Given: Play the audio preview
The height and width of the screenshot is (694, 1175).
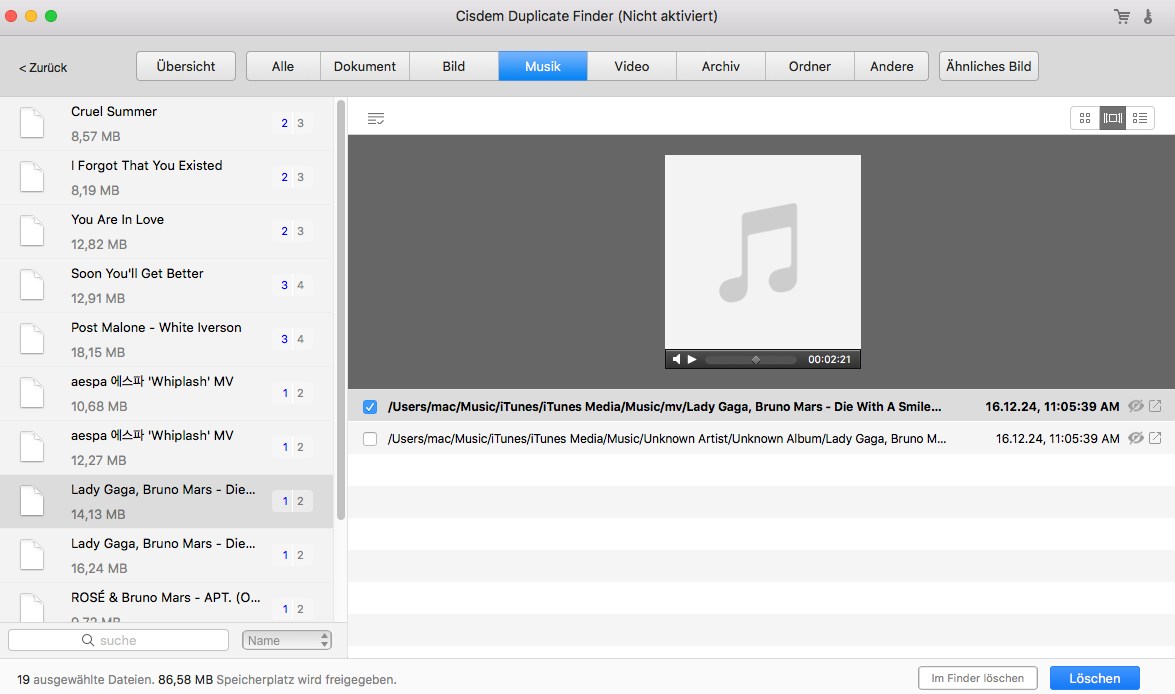Looking at the screenshot, I should click(x=692, y=359).
